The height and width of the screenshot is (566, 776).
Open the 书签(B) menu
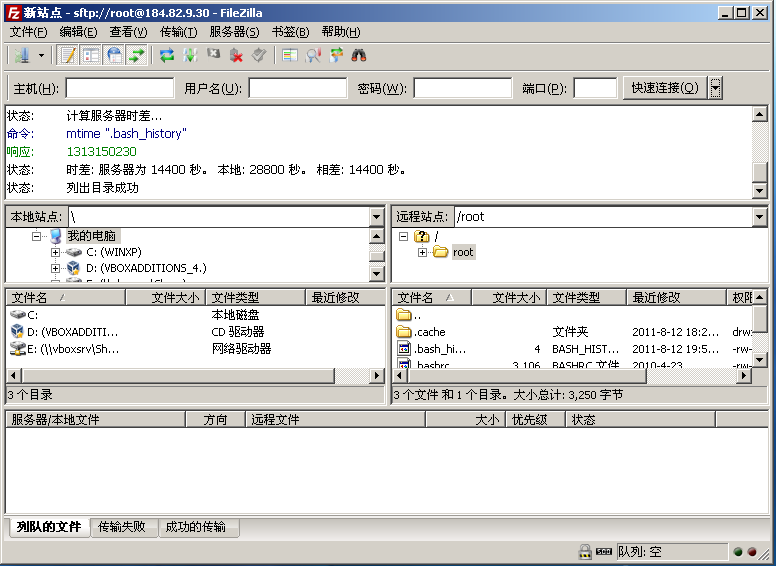290,32
